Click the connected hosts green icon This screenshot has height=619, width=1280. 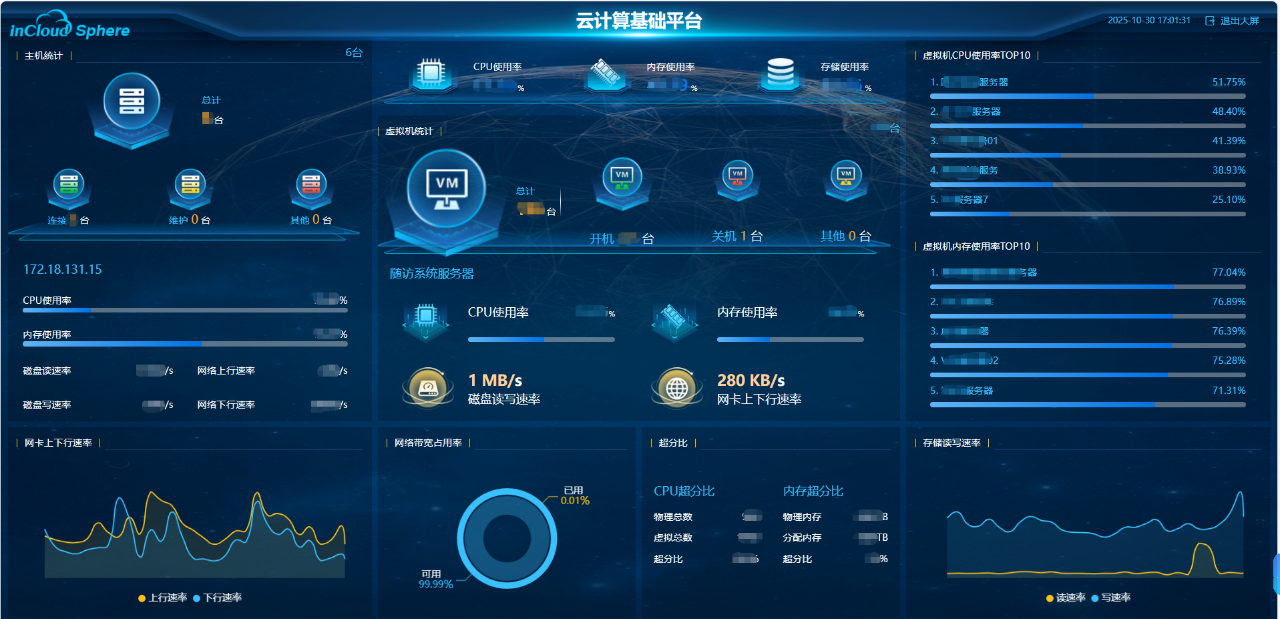tap(68, 185)
